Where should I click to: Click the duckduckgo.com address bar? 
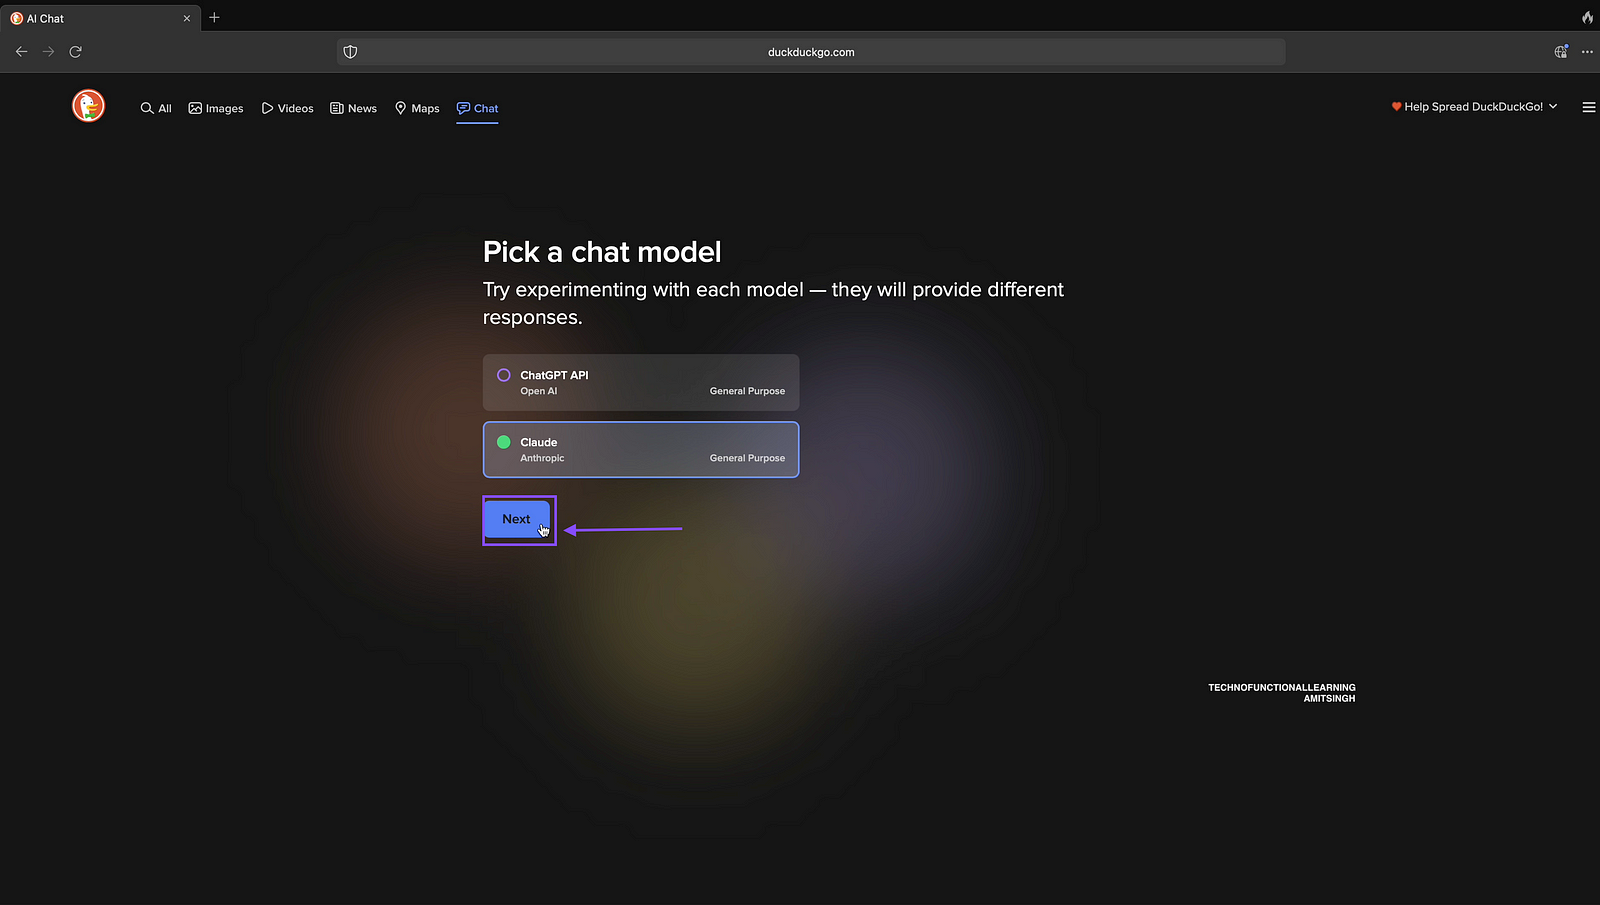pyautogui.click(x=810, y=52)
